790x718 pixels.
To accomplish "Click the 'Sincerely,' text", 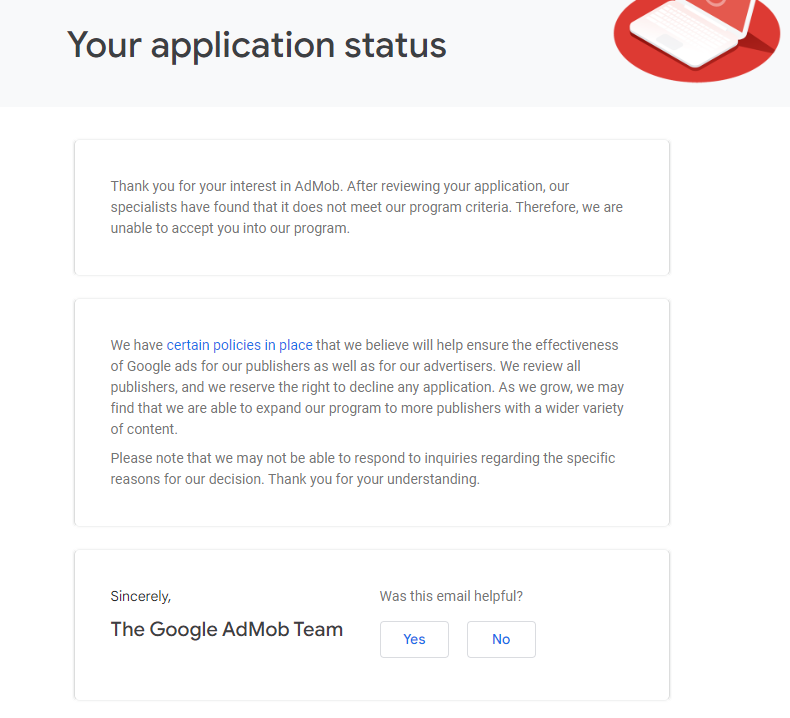I will click(141, 596).
